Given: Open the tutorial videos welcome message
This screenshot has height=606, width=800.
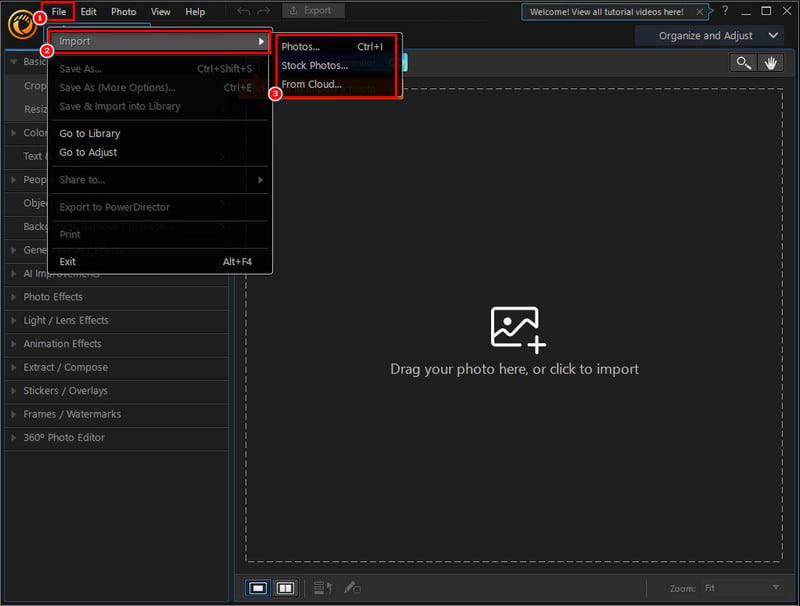Looking at the screenshot, I should (x=606, y=12).
